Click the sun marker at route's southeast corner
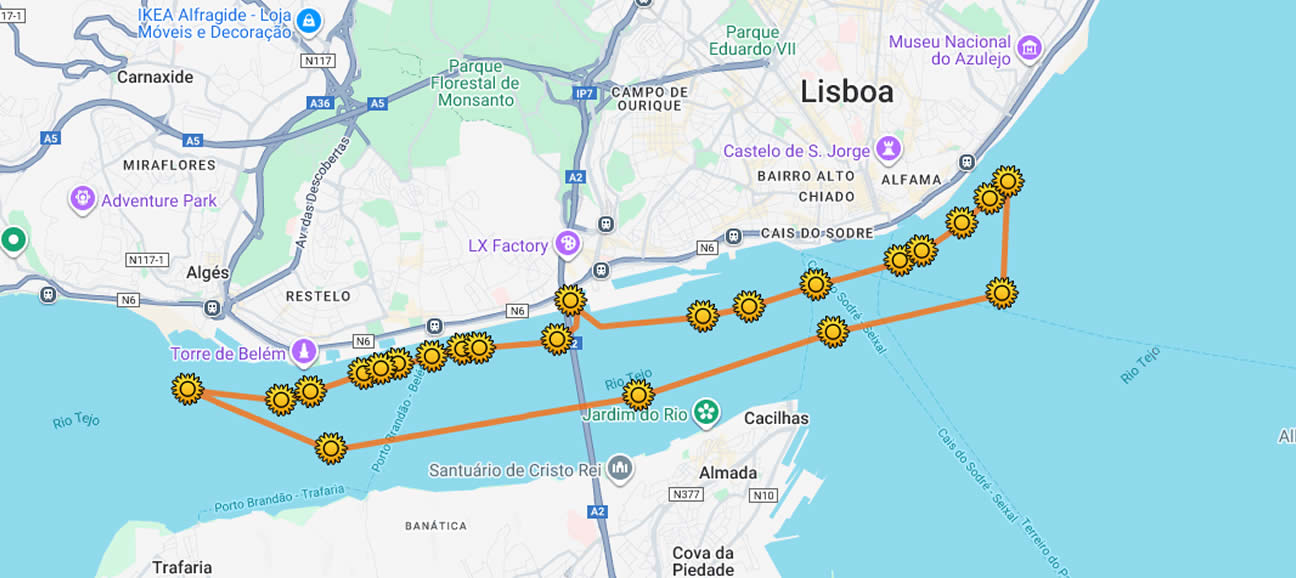 [x=1001, y=293]
